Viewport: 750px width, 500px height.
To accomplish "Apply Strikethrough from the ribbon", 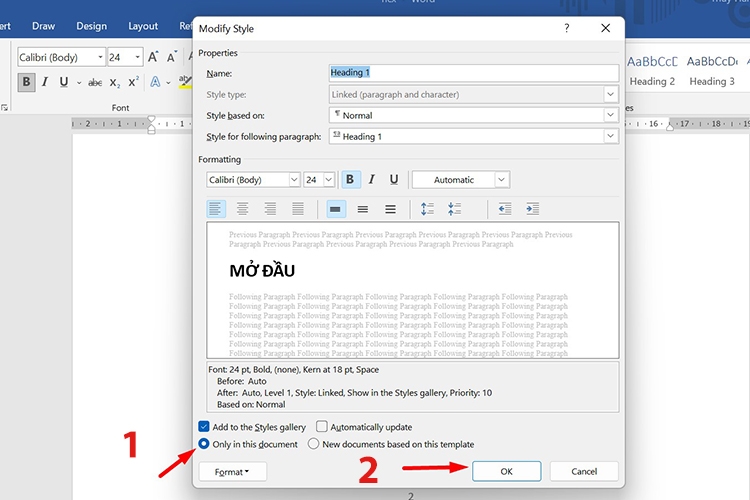I will pyautogui.click(x=95, y=83).
